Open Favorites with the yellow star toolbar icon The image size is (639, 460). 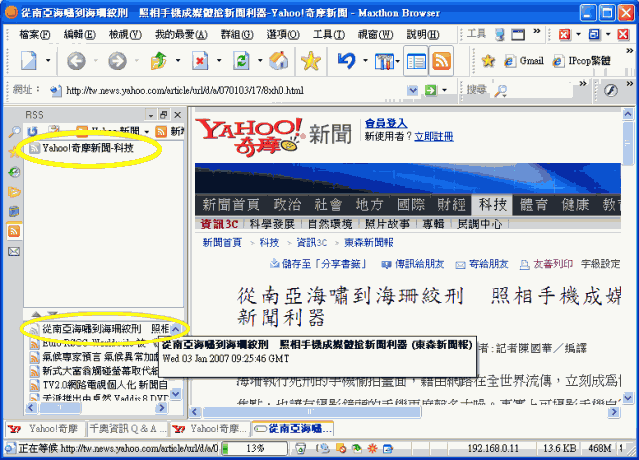pyautogui.click(x=311, y=61)
